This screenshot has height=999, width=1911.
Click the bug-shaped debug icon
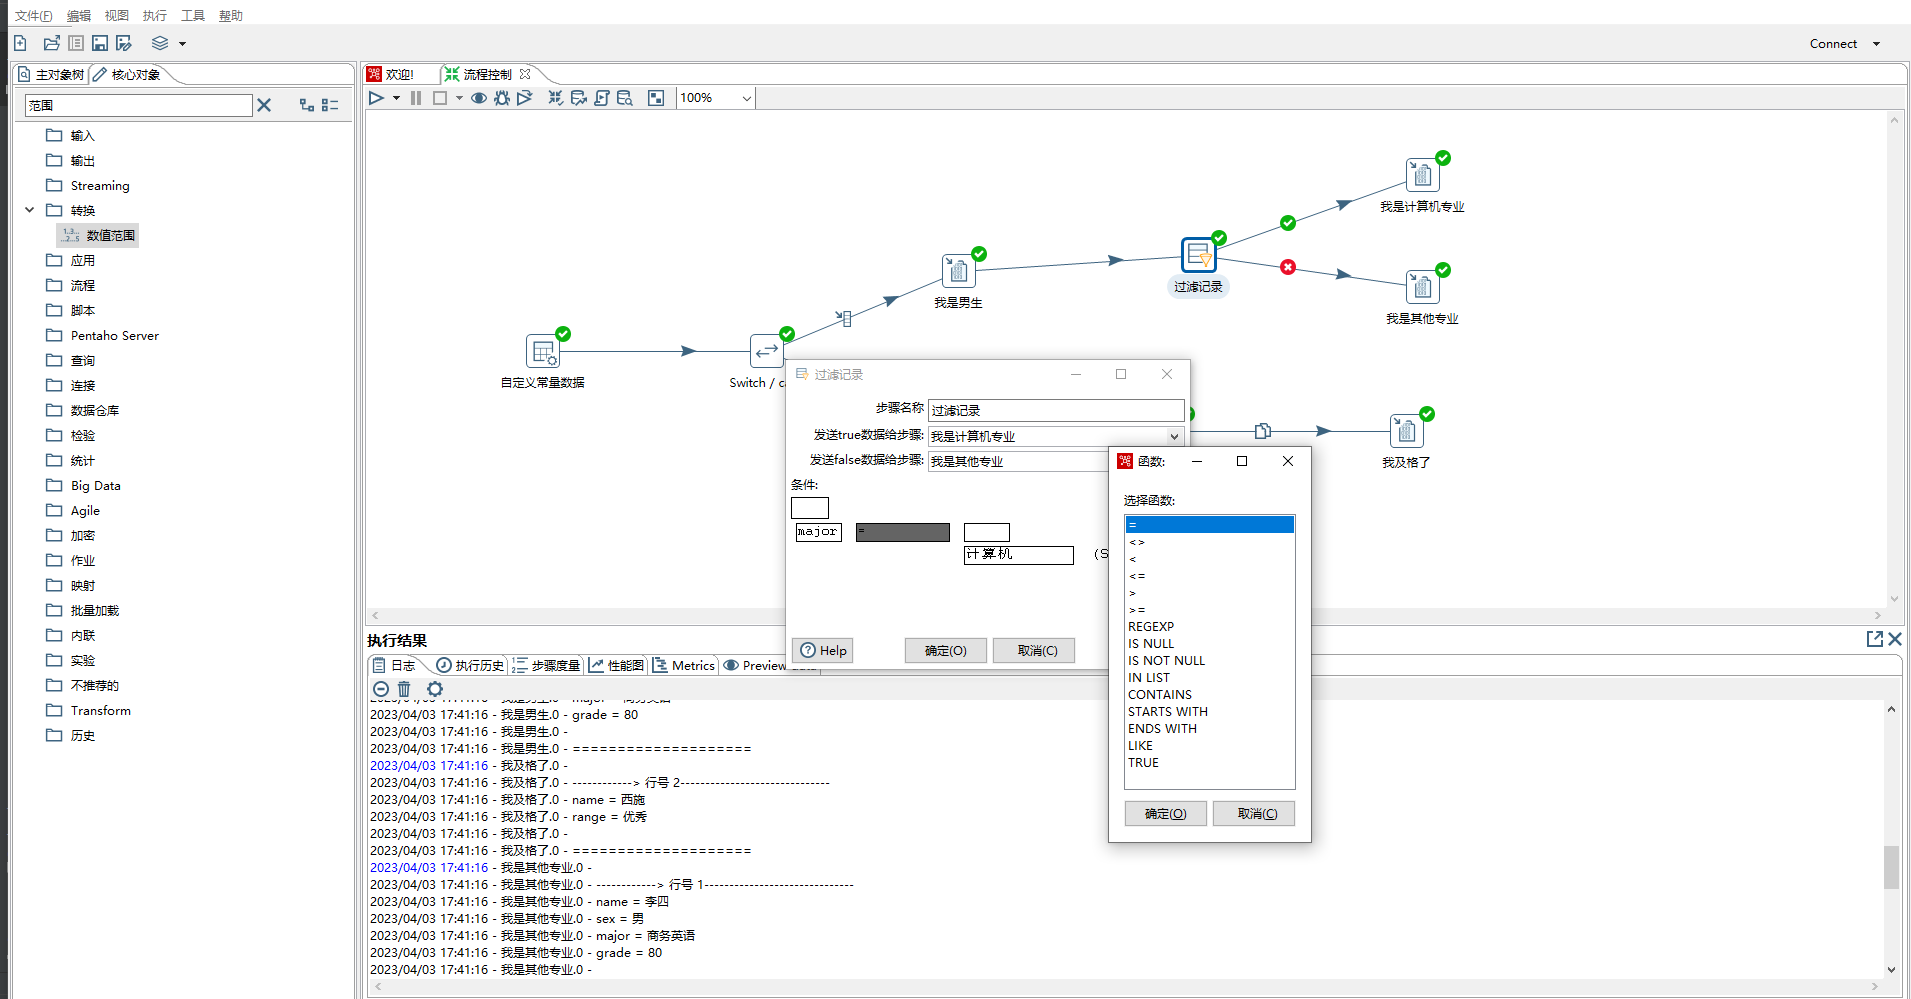(501, 98)
